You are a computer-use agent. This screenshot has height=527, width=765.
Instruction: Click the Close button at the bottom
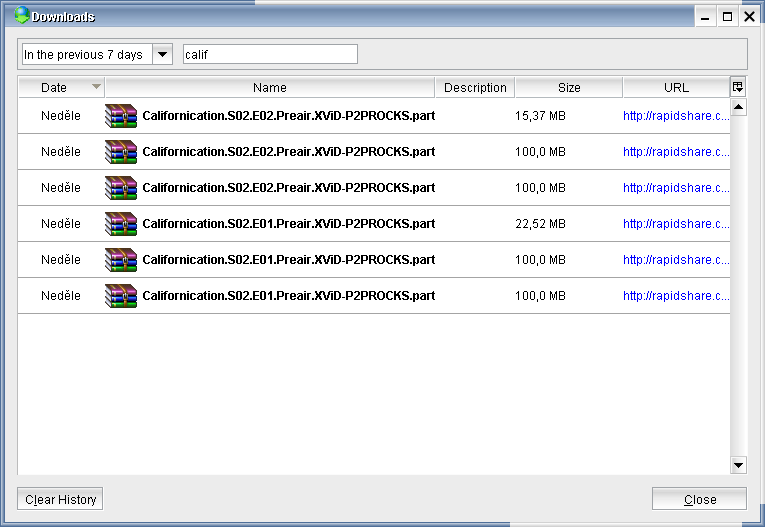click(699, 499)
